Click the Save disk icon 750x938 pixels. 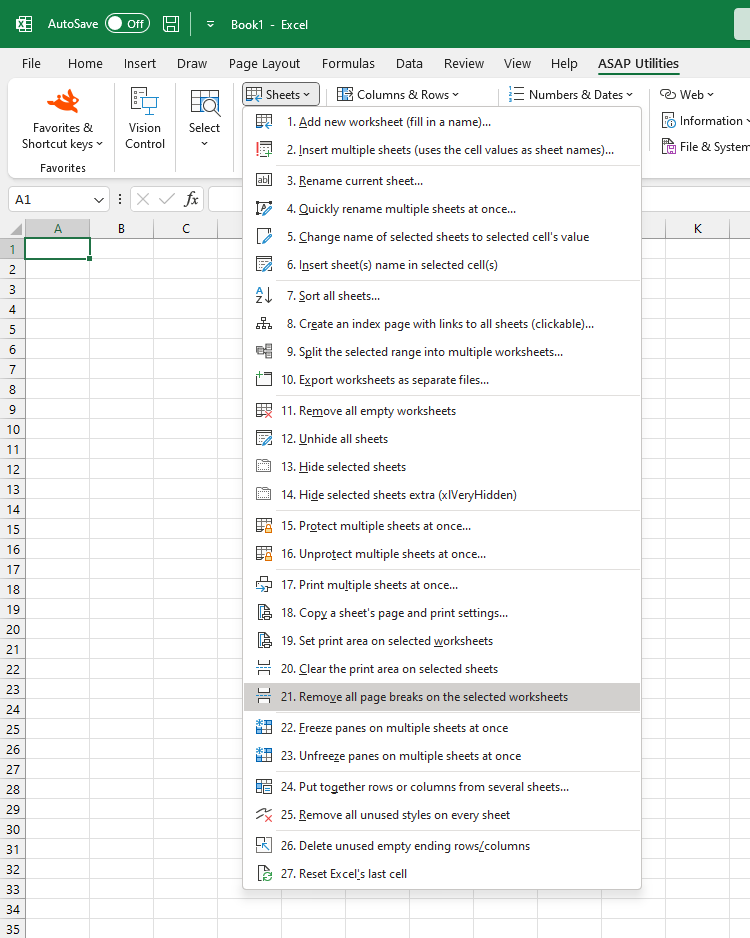(171, 24)
